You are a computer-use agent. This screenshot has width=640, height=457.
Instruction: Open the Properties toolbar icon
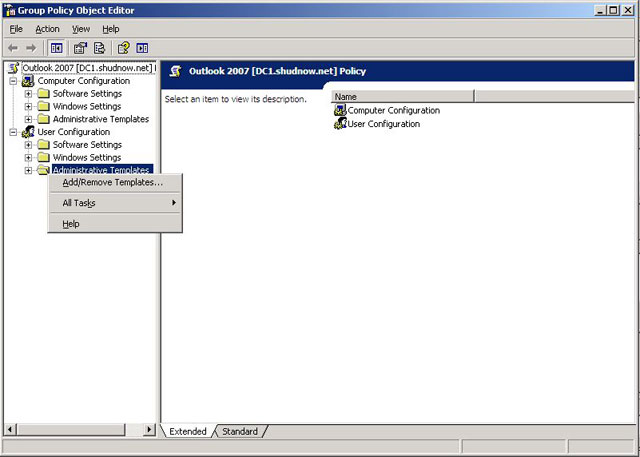pyautogui.click(x=80, y=48)
